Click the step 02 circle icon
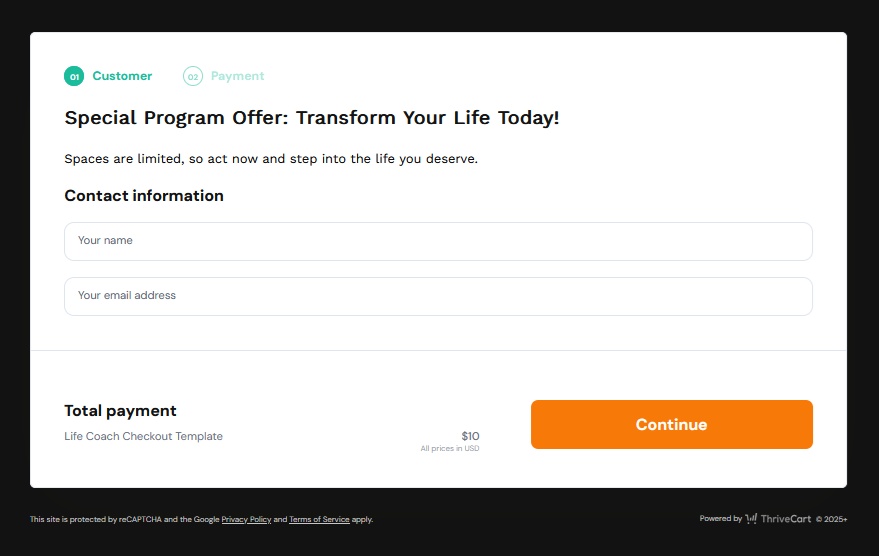This screenshot has height=556, width=879. pyautogui.click(x=193, y=76)
